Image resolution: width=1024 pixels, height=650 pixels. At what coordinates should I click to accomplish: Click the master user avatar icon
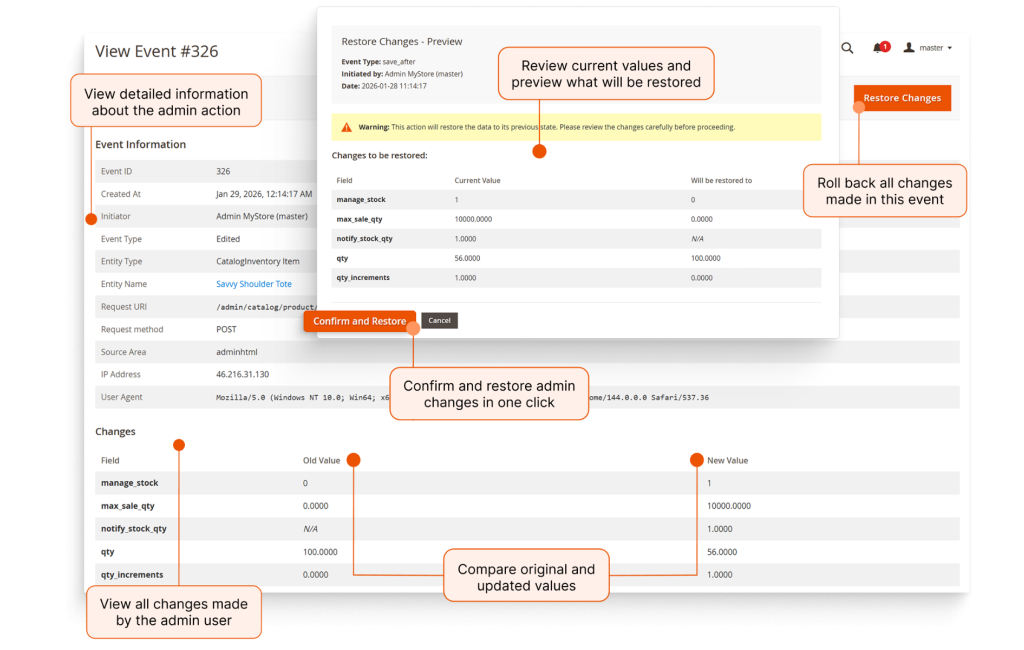click(x=908, y=48)
